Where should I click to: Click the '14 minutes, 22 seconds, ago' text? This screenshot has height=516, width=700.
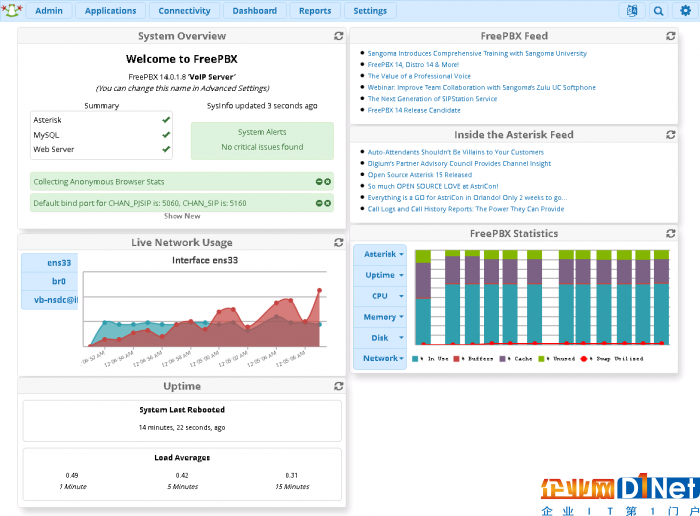pos(182,428)
